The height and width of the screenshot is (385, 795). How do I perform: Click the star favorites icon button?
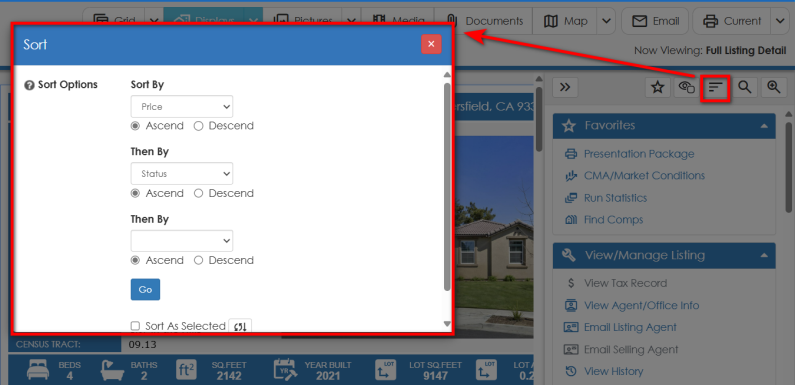[x=658, y=87]
